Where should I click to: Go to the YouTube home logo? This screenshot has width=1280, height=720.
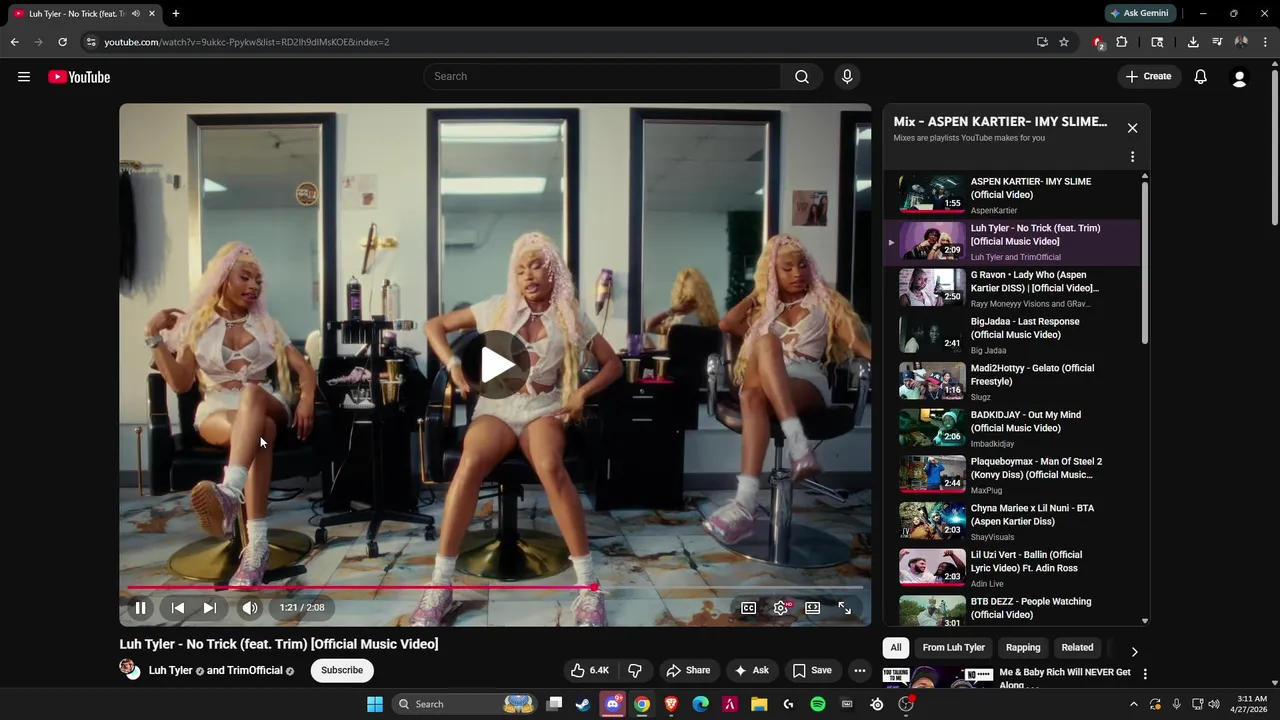[x=79, y=77]
